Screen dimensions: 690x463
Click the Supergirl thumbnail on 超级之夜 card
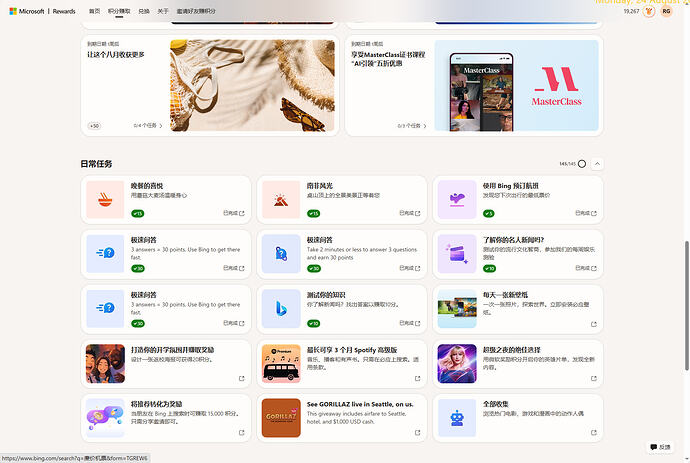[457, 364]
